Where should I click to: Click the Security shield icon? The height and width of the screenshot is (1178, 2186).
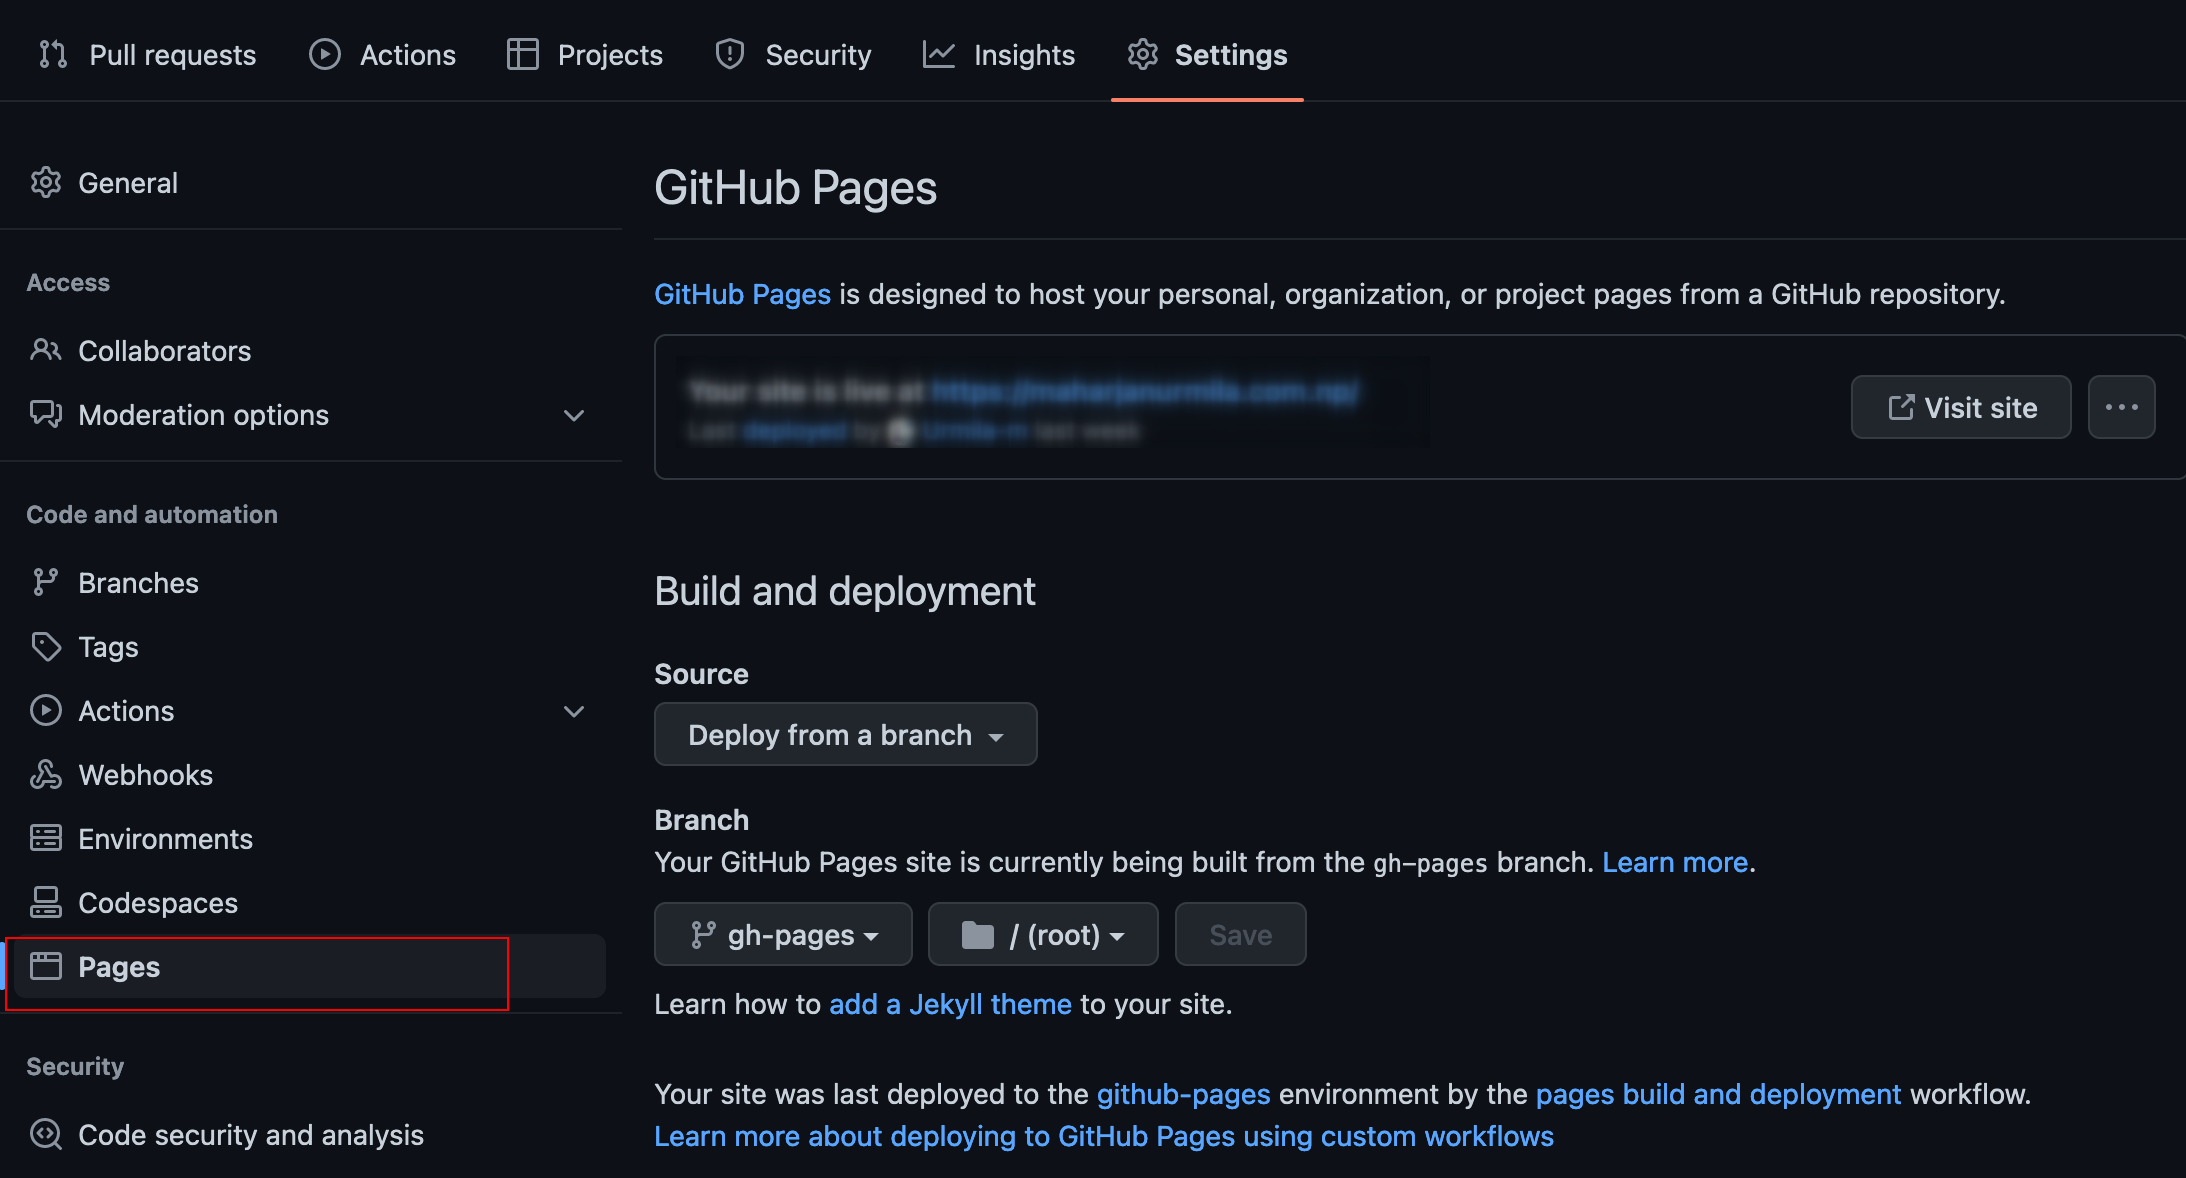coord(730,54)
